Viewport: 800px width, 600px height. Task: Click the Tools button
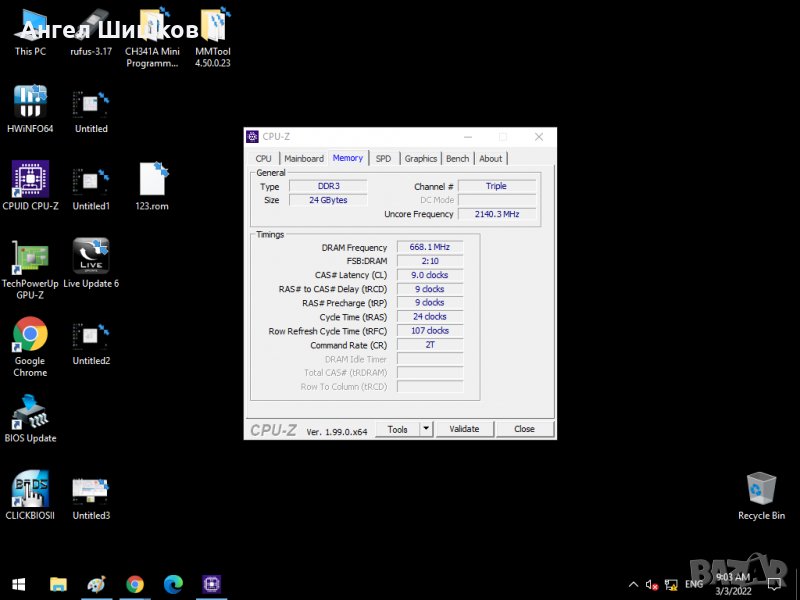pos(398,429)
